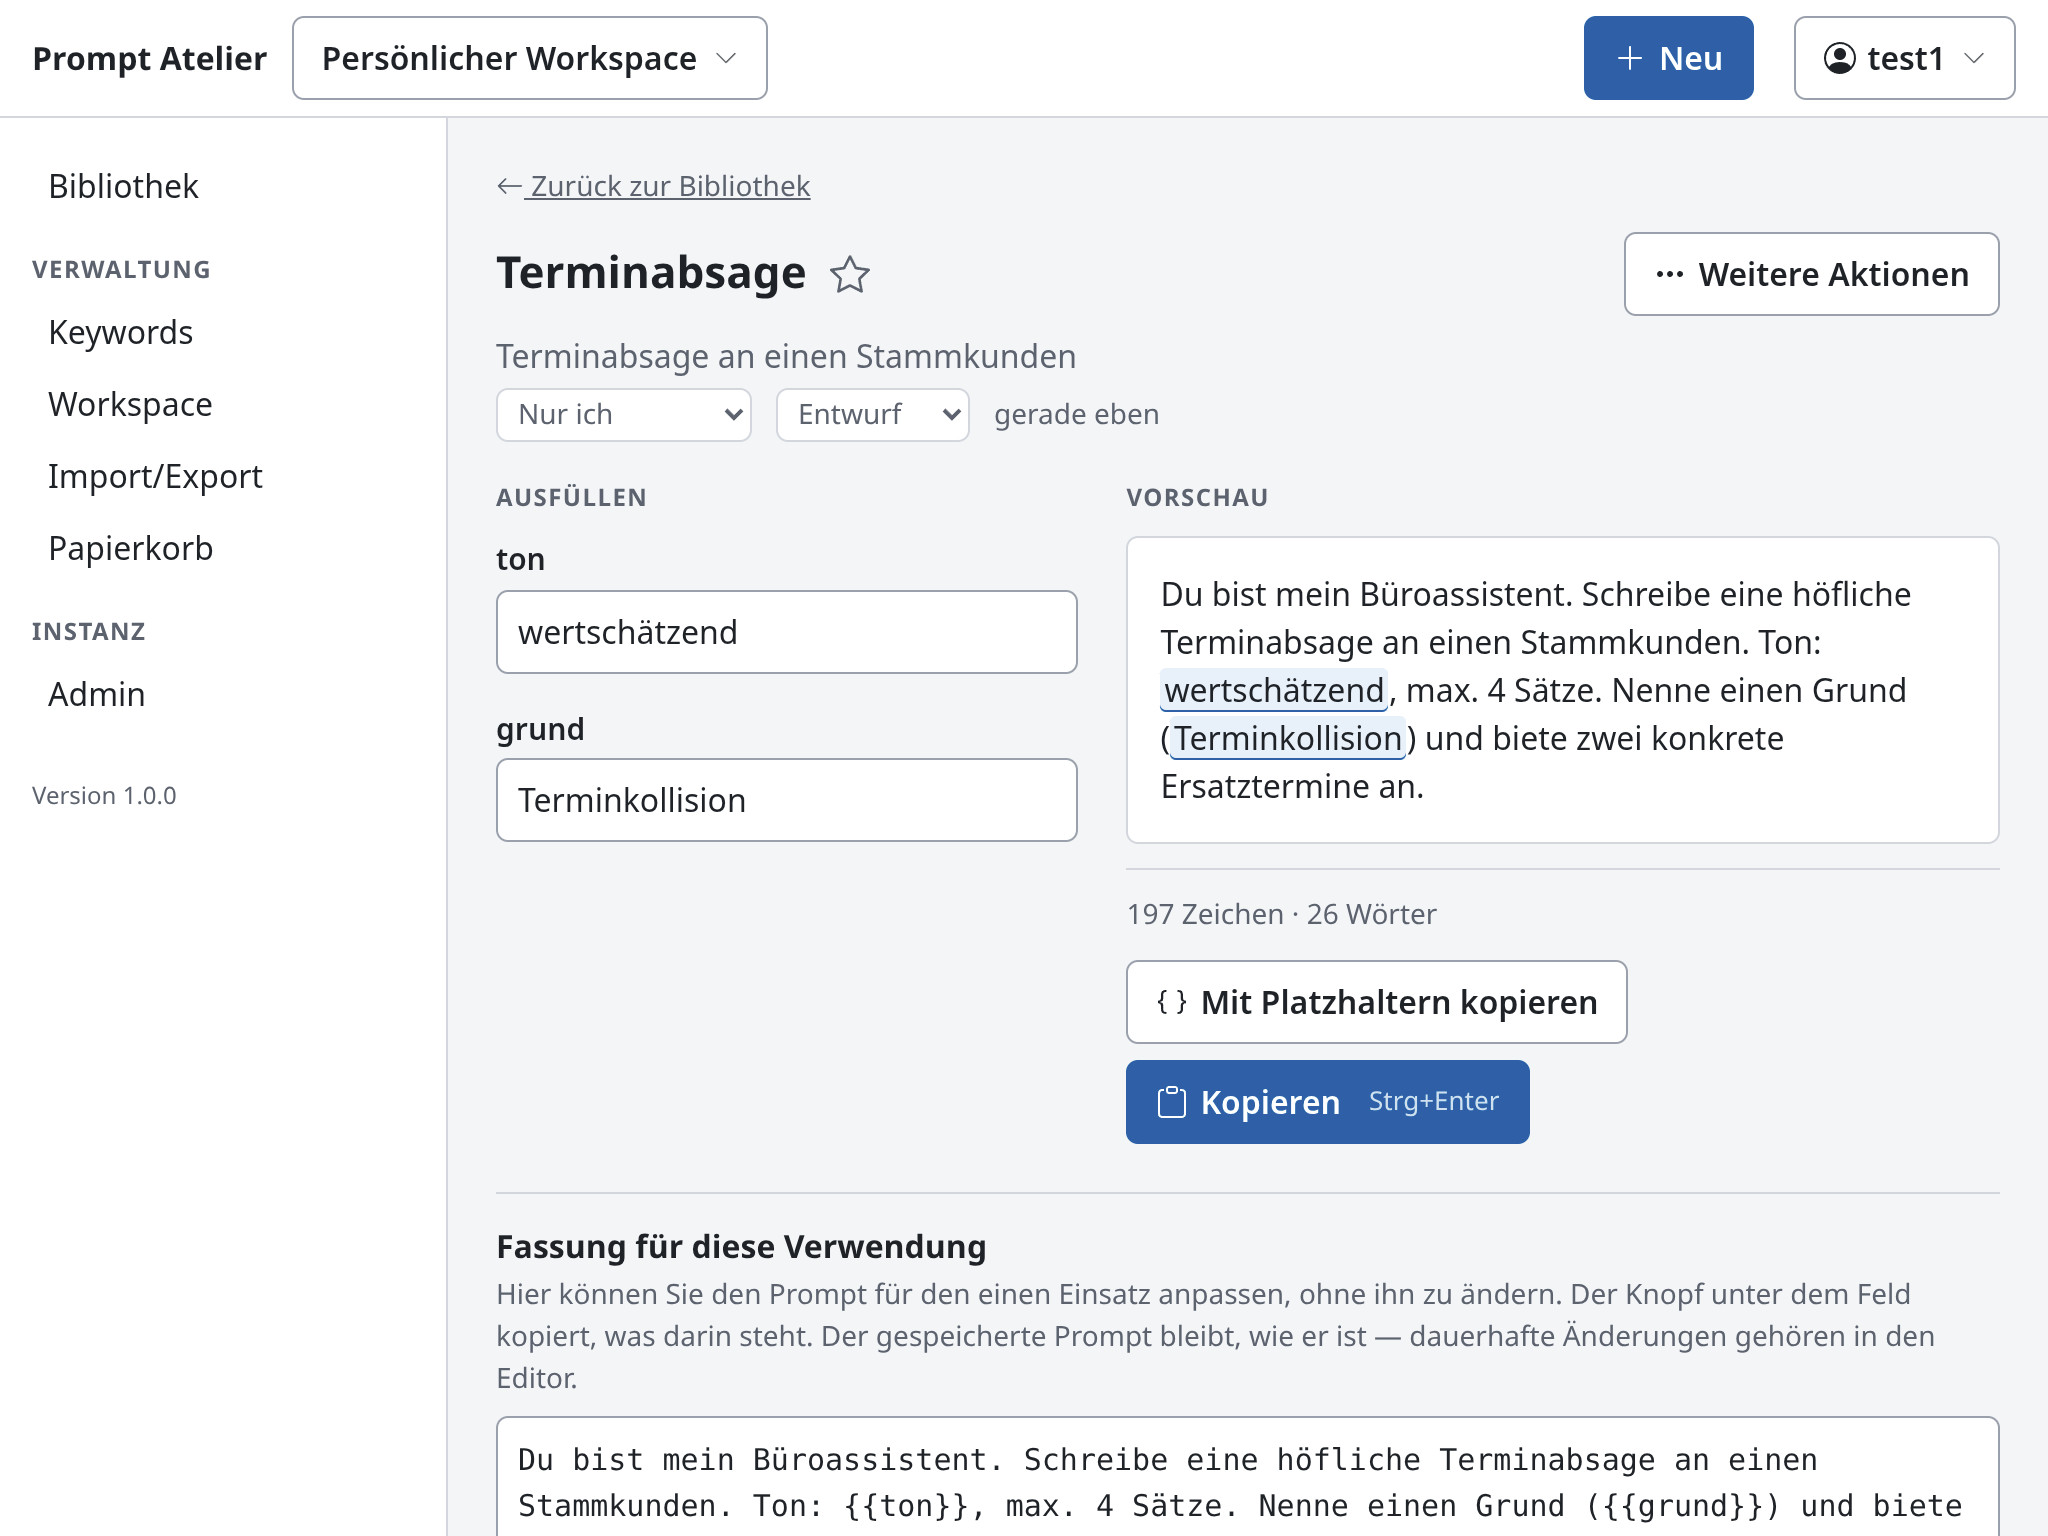Screen dimensions: 2048x1536
Task: Click the 197 Zeichen · 26 Wörter counter
Action: pos(1281,914)
